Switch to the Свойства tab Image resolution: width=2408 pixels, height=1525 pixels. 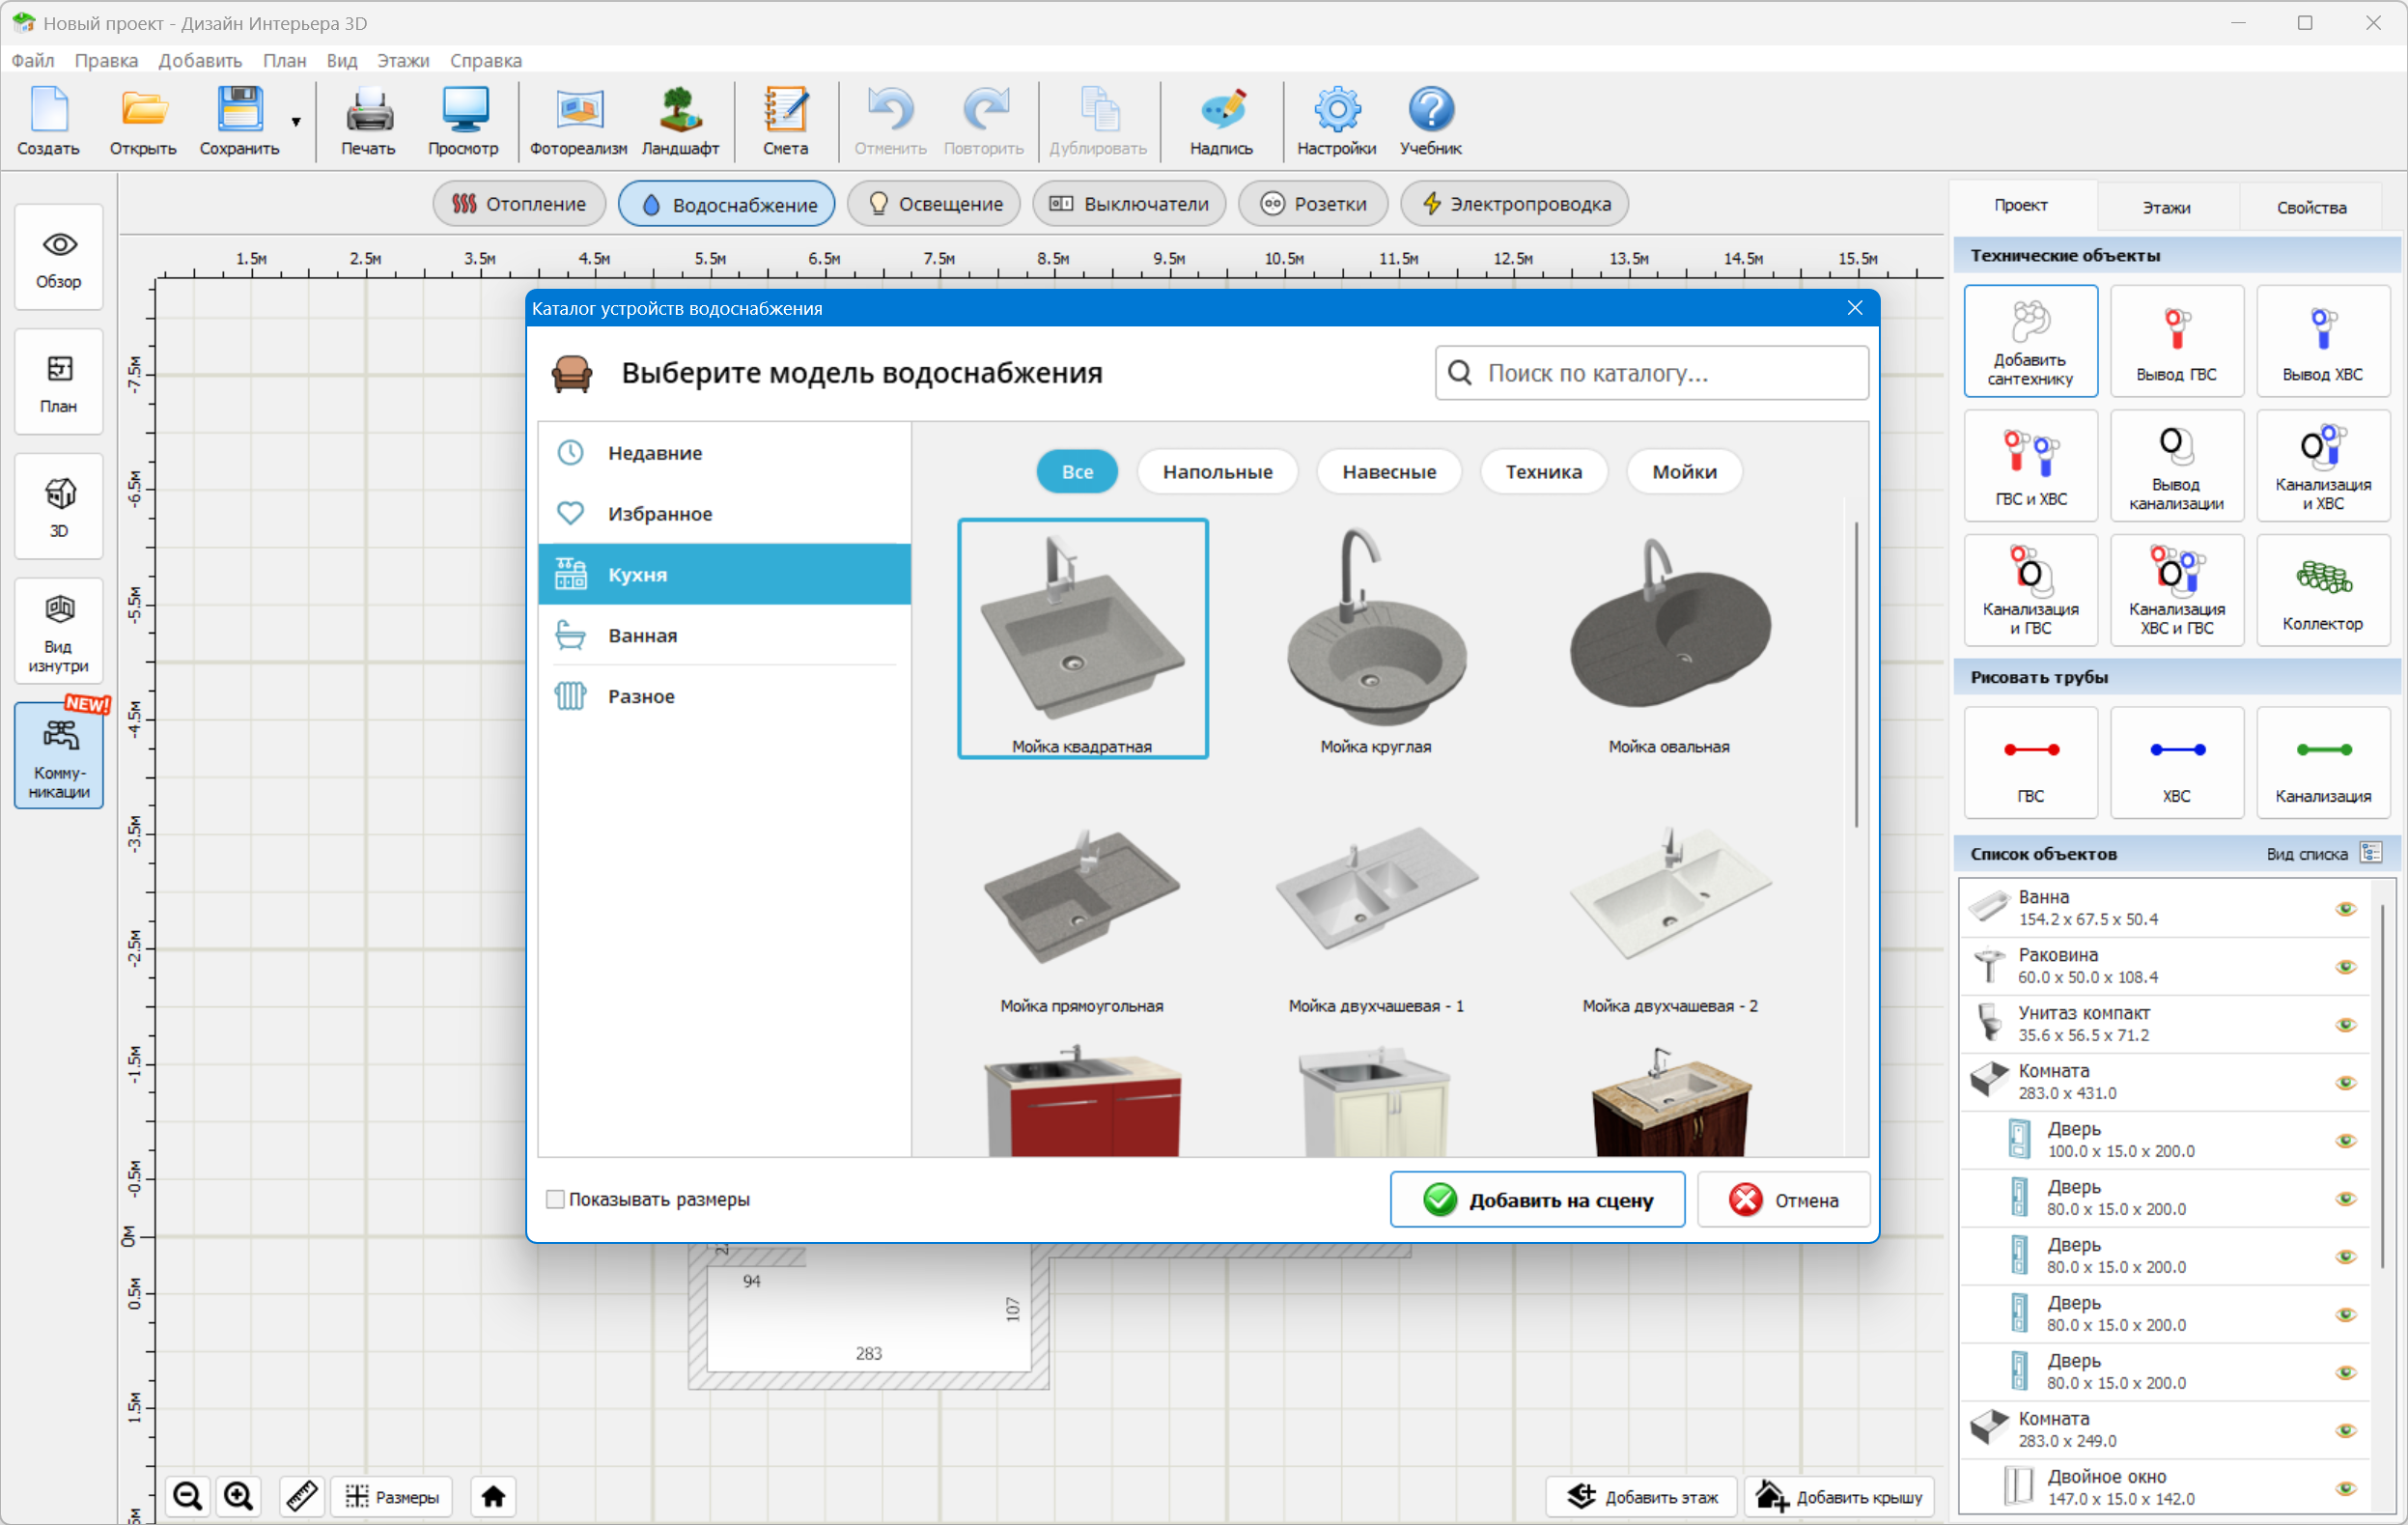point(2311,207)
